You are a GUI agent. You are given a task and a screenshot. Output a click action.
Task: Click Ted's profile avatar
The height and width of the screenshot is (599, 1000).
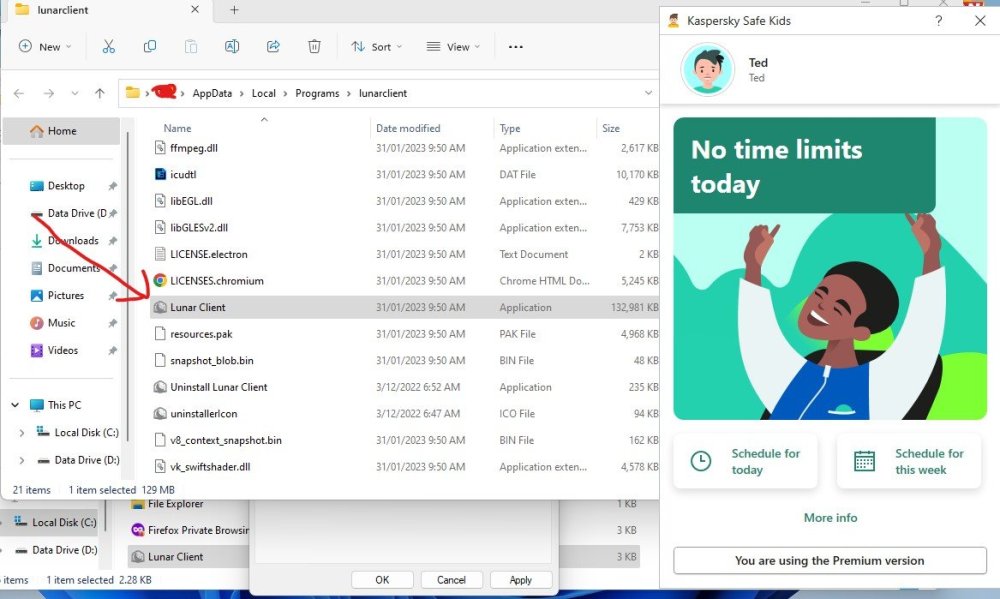point(707,70)
